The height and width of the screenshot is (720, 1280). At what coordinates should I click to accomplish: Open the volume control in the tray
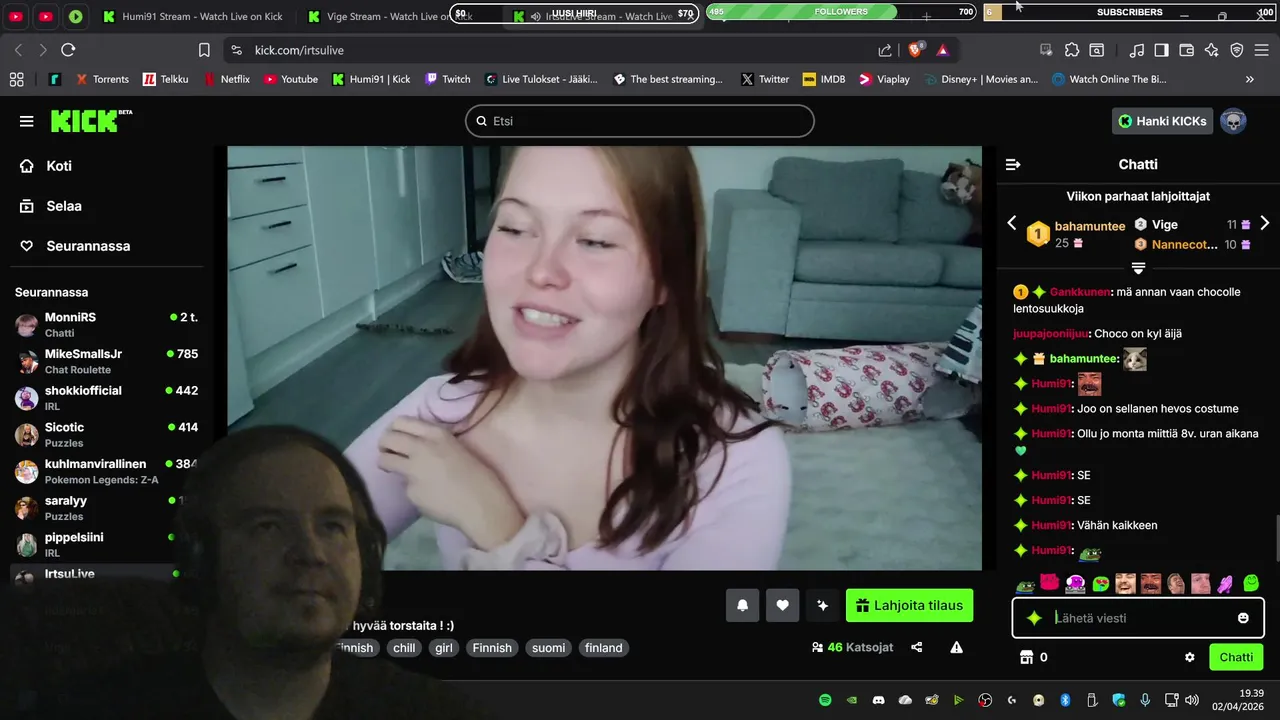[x=1192, y=700]
